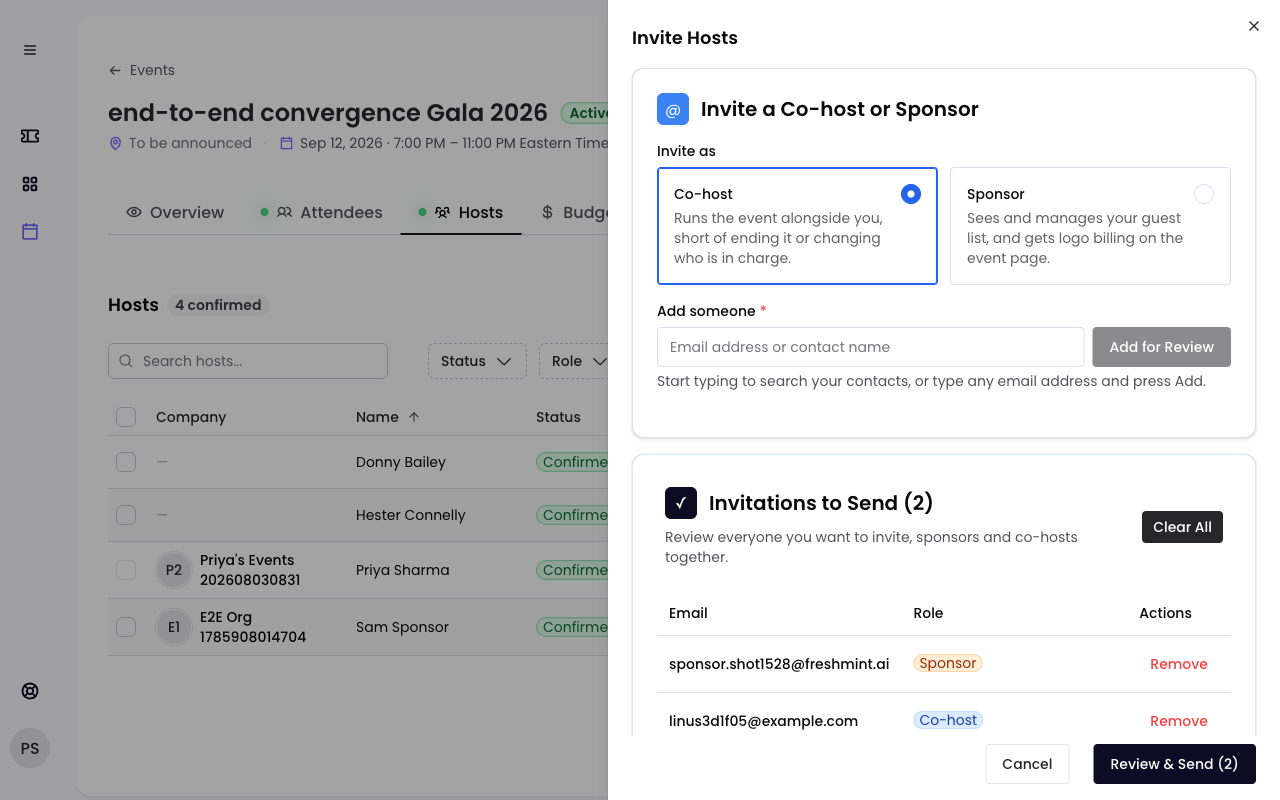1280x800 pixels.
Task: Remove the sponsor.shot1528@freshmint.ai invitation
Action: click(1179, 664)
